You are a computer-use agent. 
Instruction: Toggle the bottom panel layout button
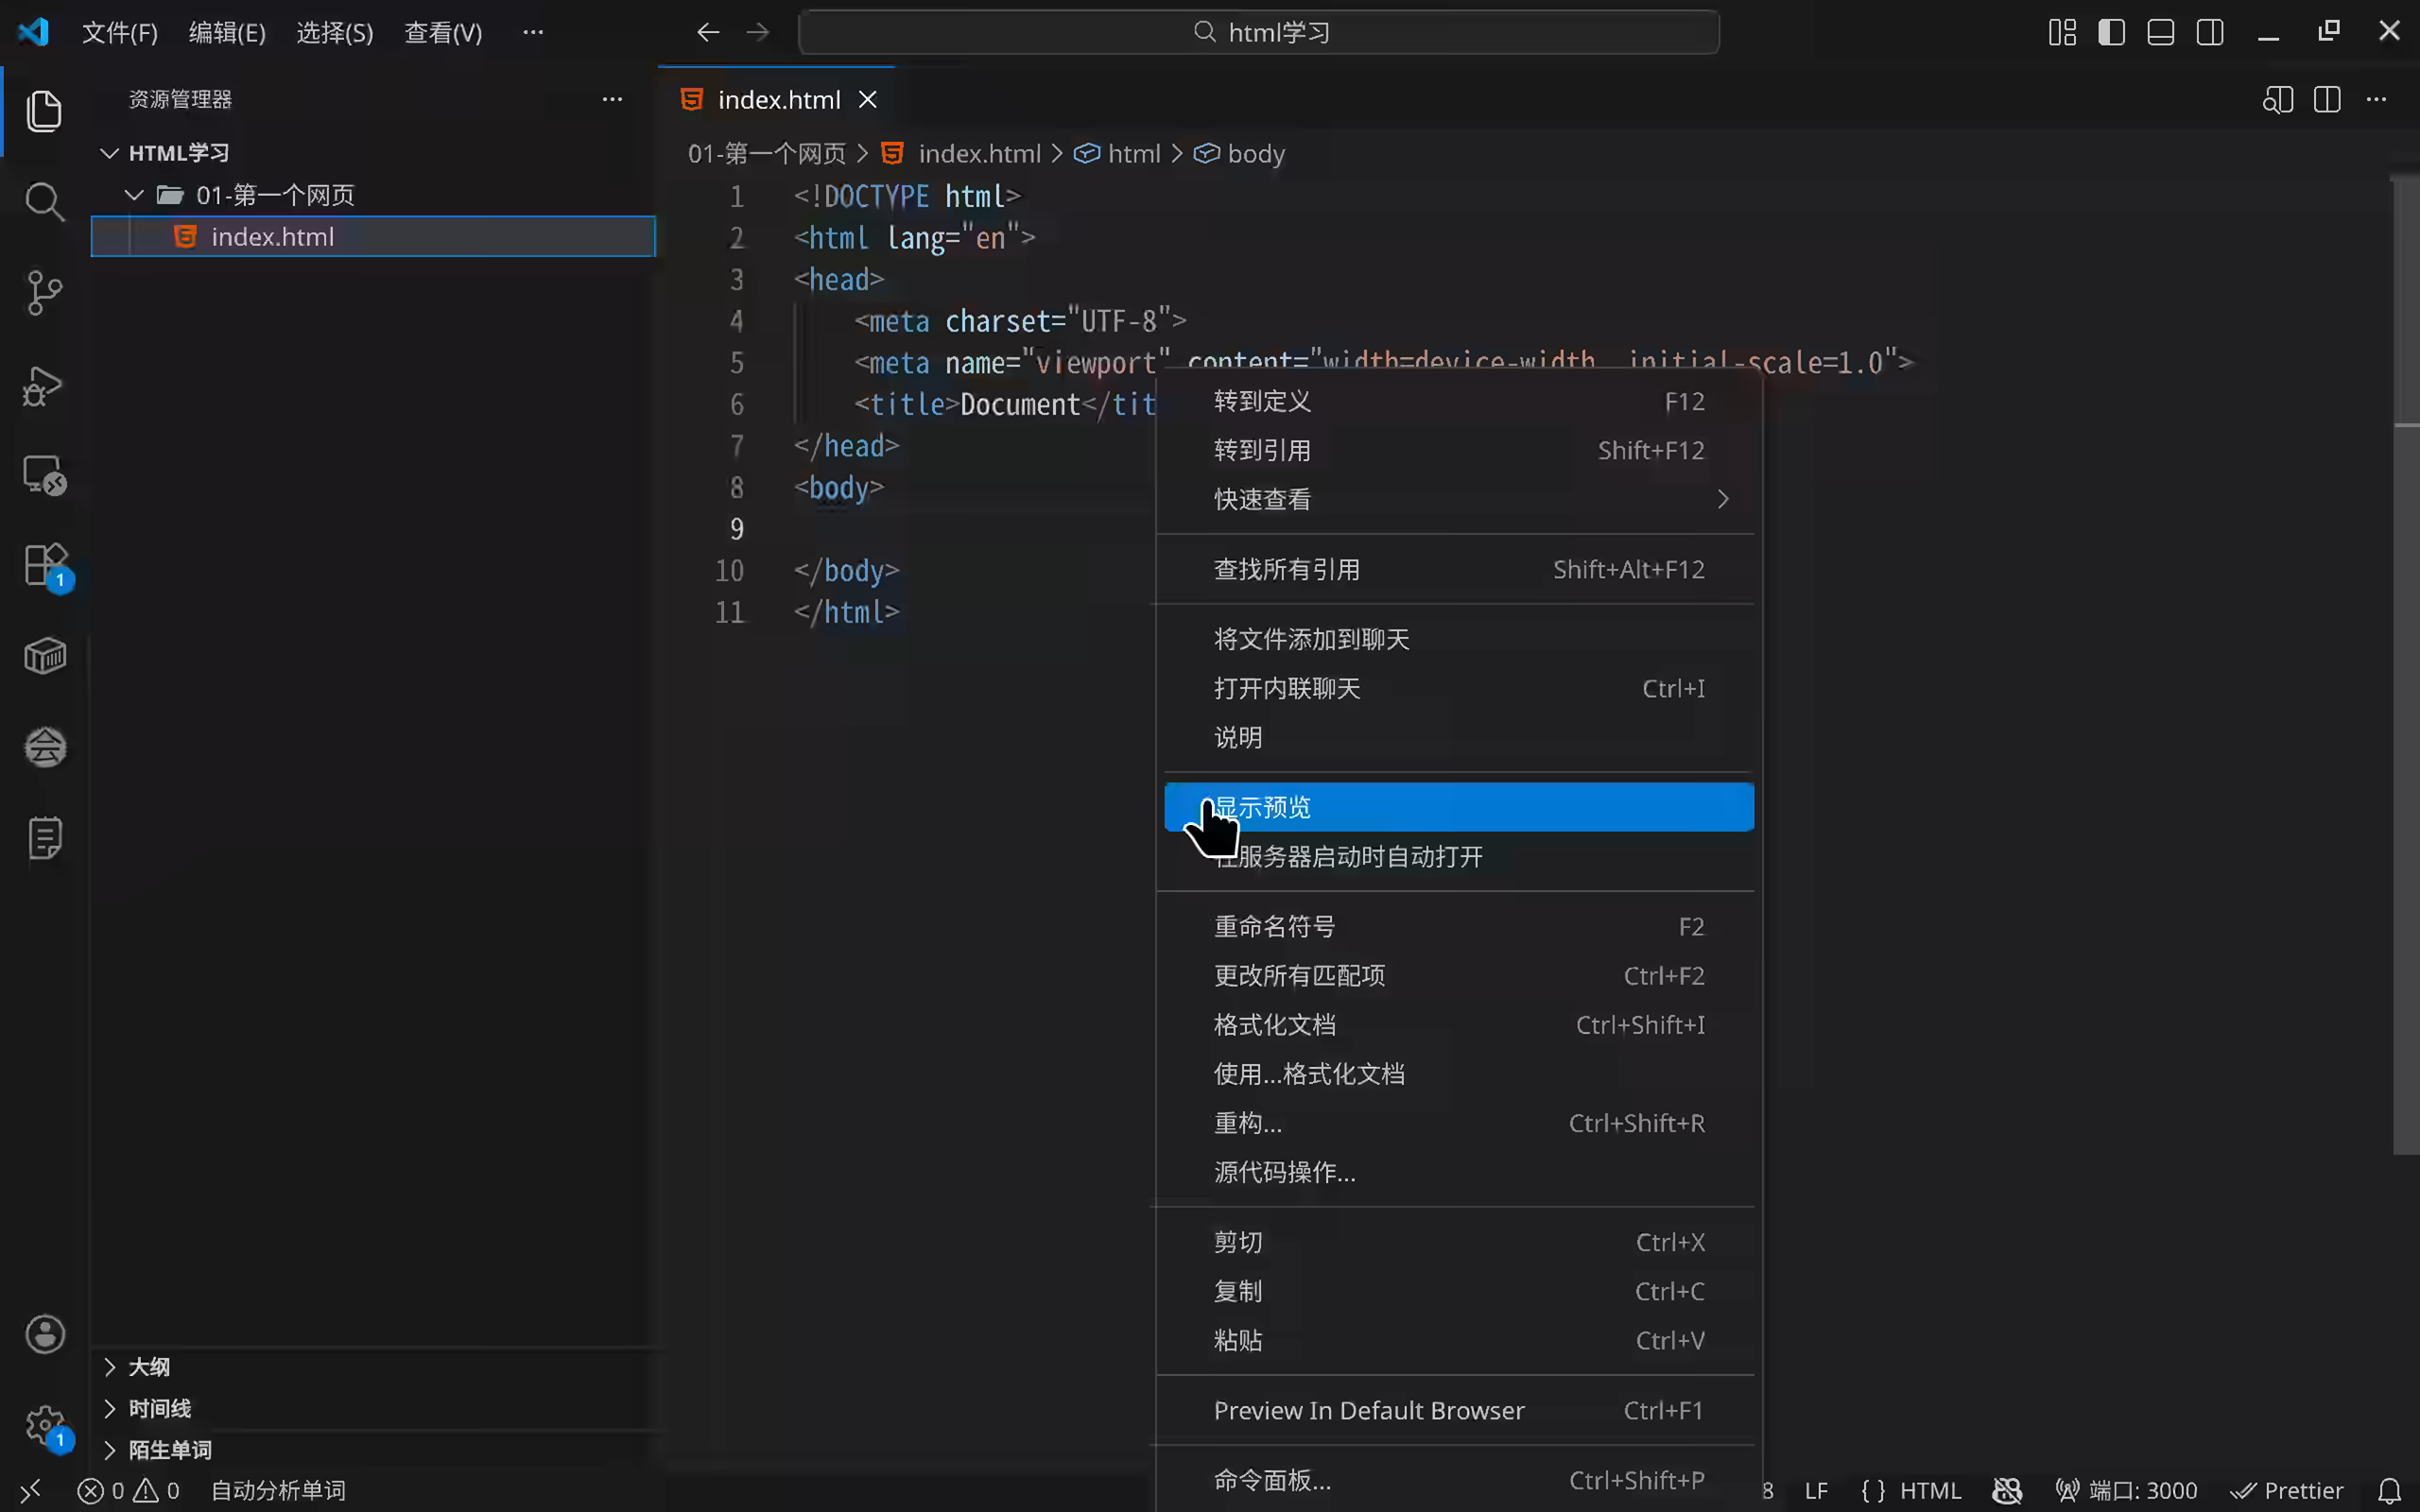tap(2160, 32)
